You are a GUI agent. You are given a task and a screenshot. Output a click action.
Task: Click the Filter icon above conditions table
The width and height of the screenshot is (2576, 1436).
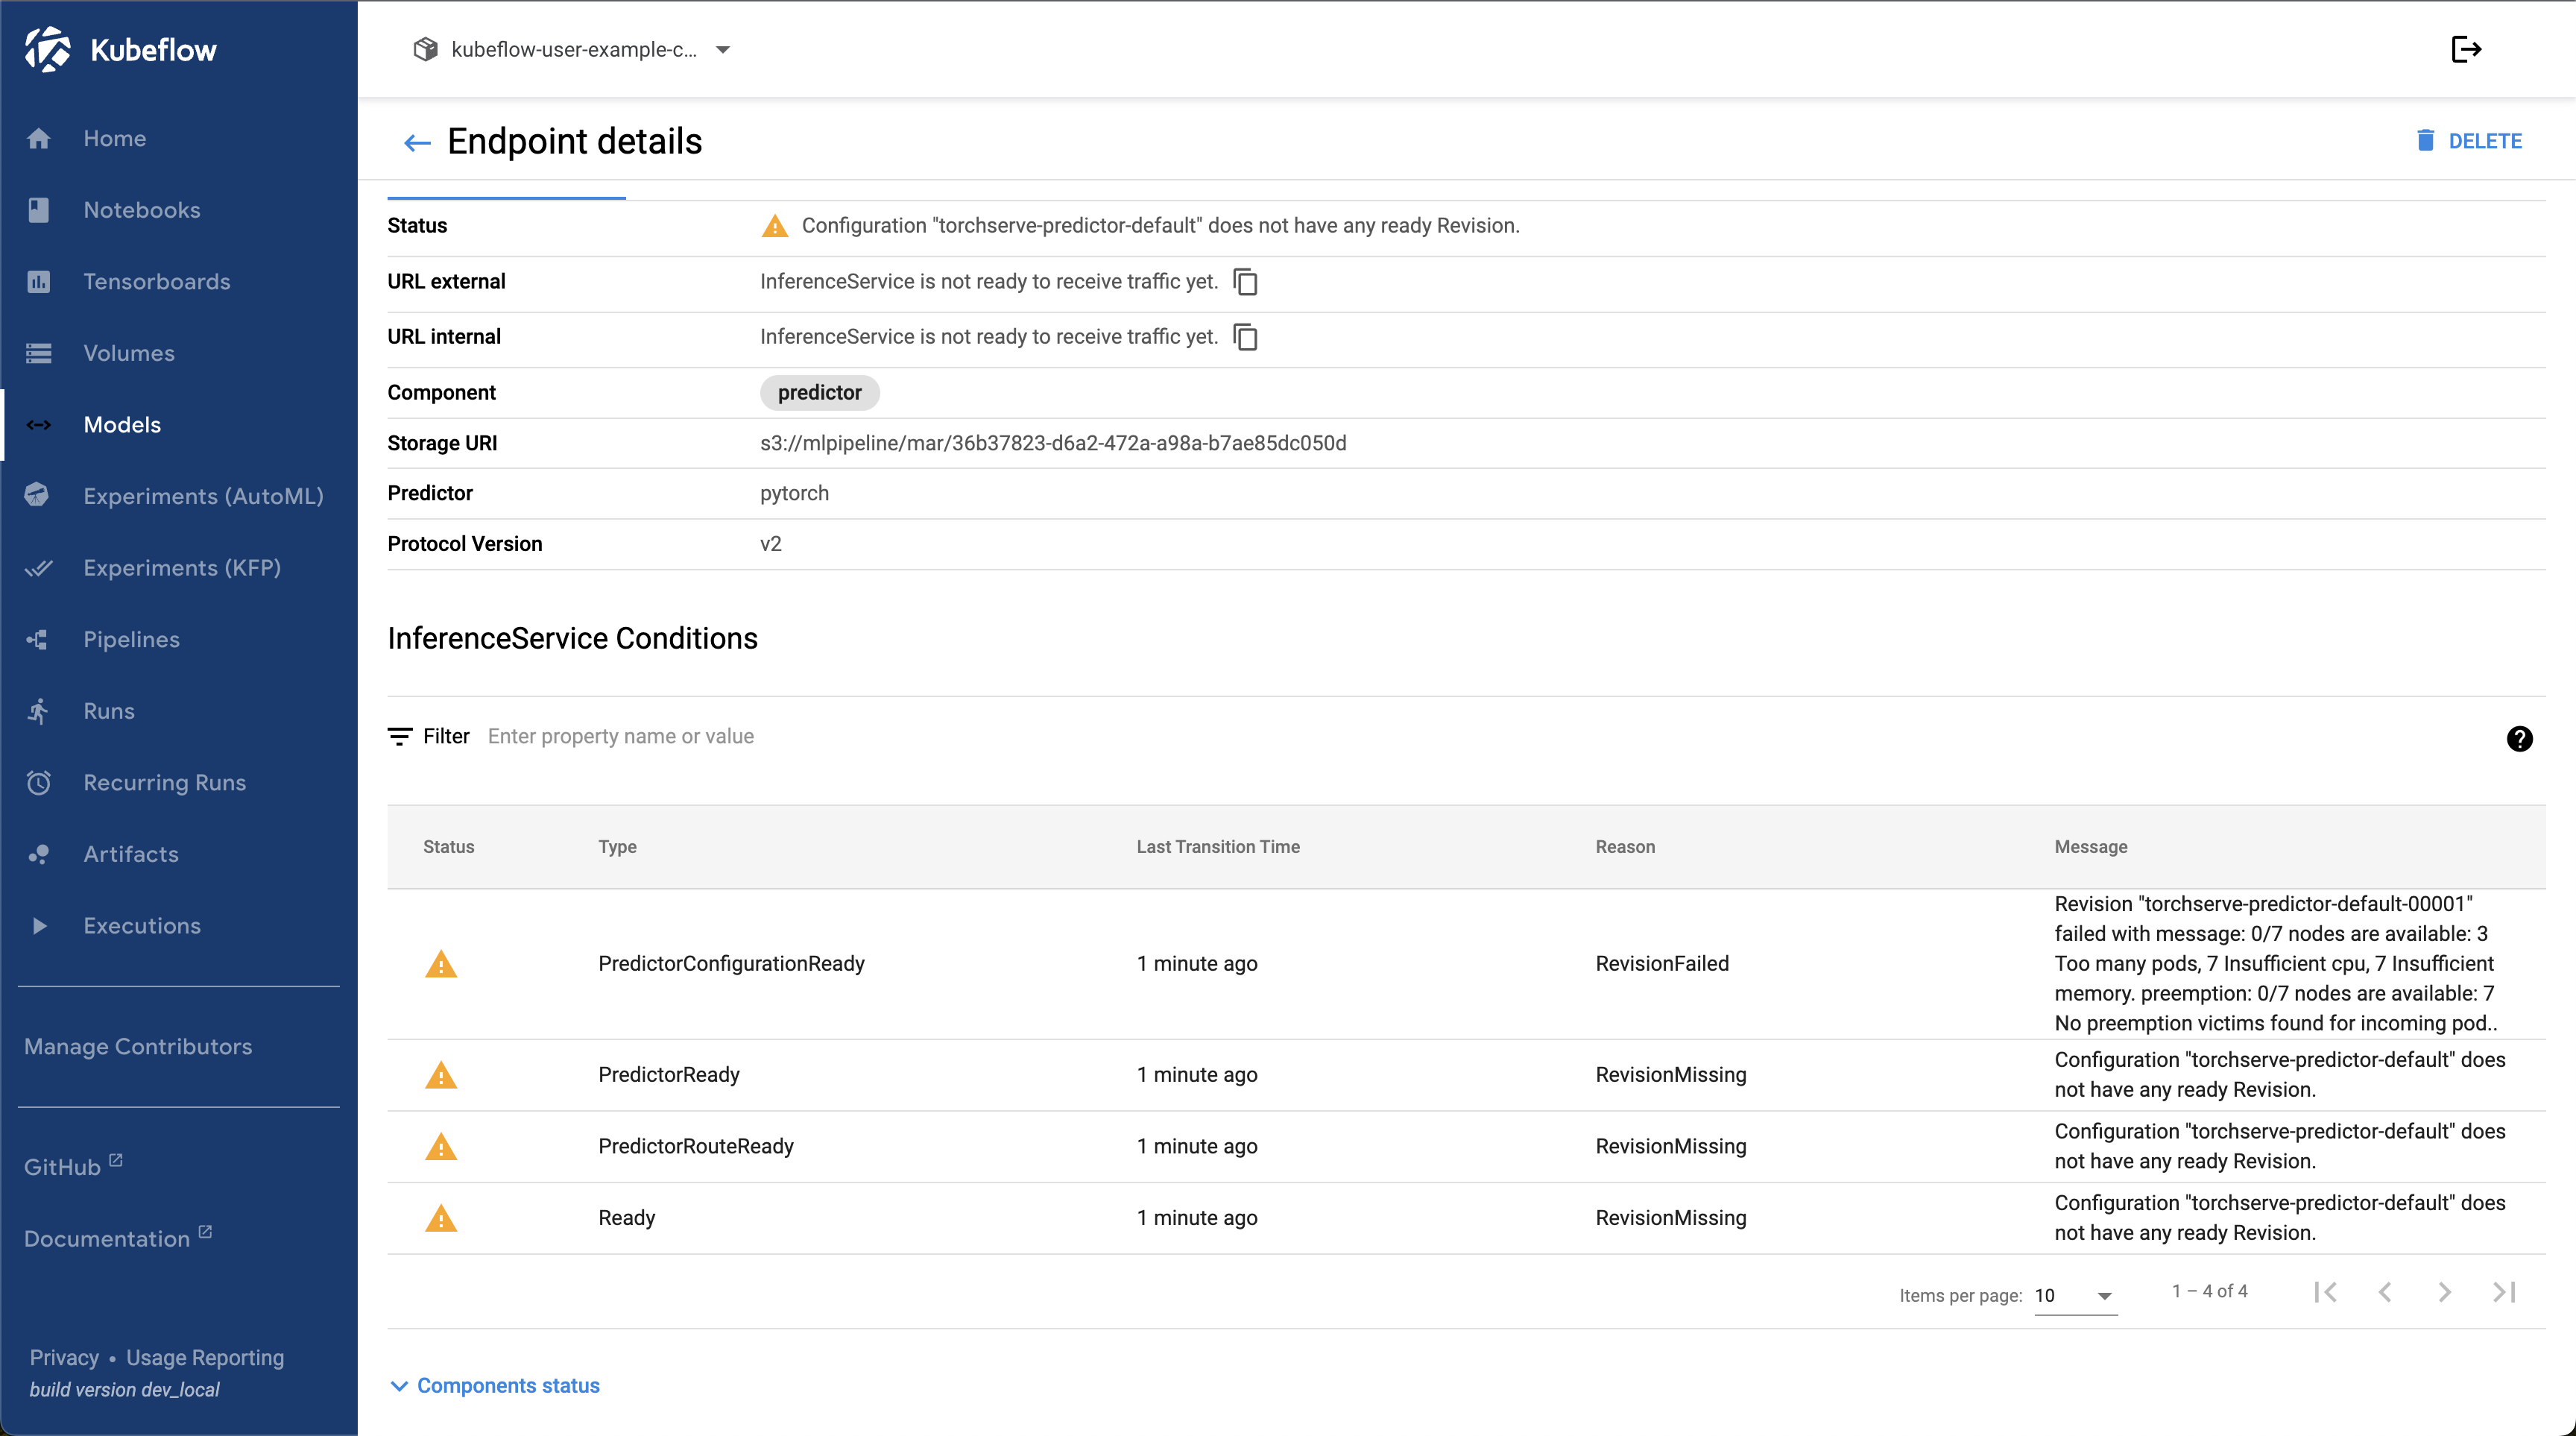pos(400,737)
